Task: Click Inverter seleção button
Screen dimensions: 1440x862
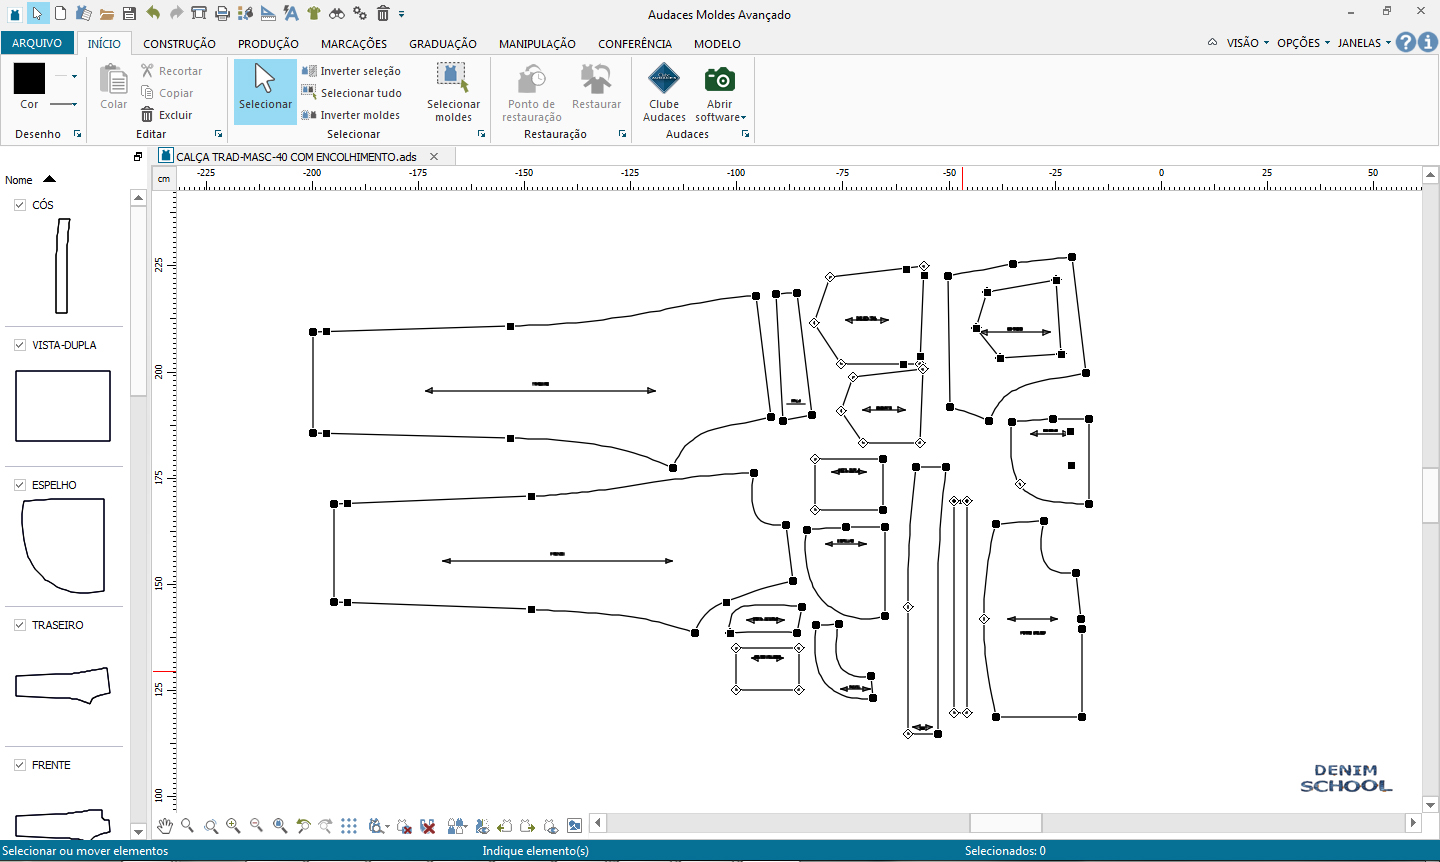Action: pos(351,71)
